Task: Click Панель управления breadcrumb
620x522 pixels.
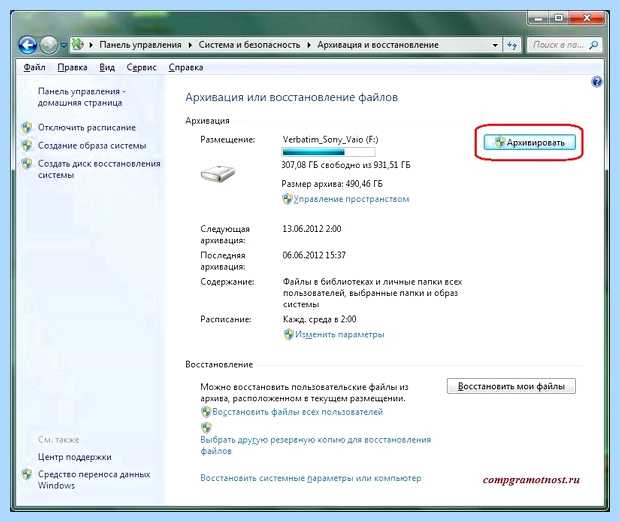Action: (x=140, y=45)
